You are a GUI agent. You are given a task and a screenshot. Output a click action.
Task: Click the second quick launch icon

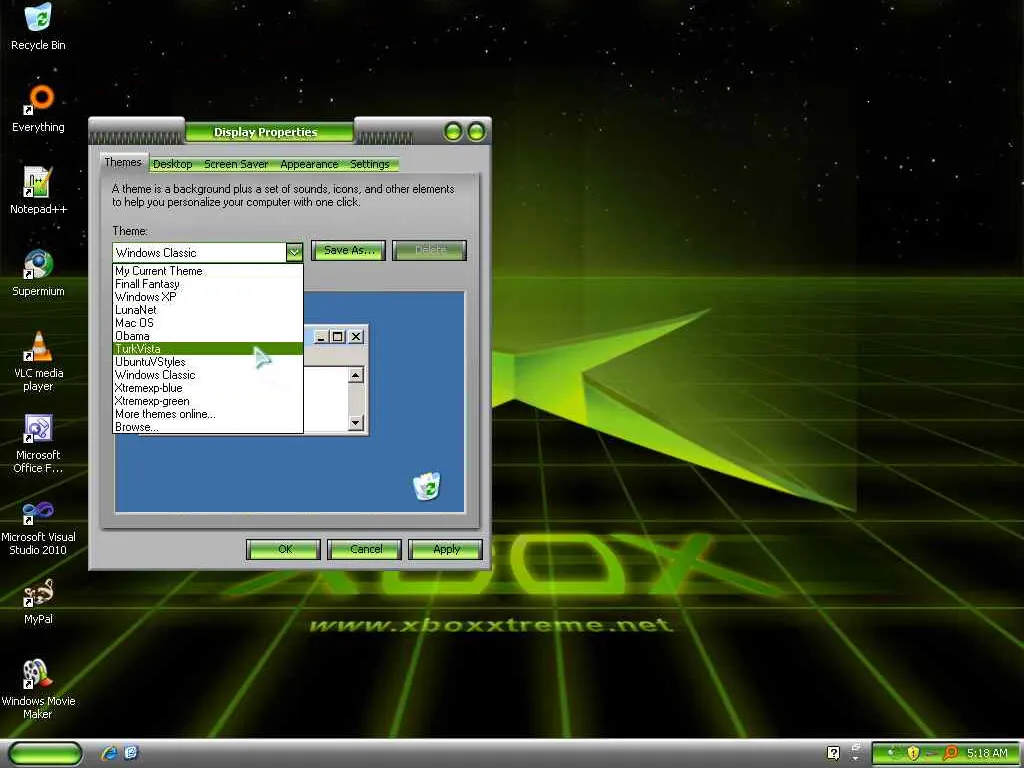pyautogui.click(x=131, y=753)
